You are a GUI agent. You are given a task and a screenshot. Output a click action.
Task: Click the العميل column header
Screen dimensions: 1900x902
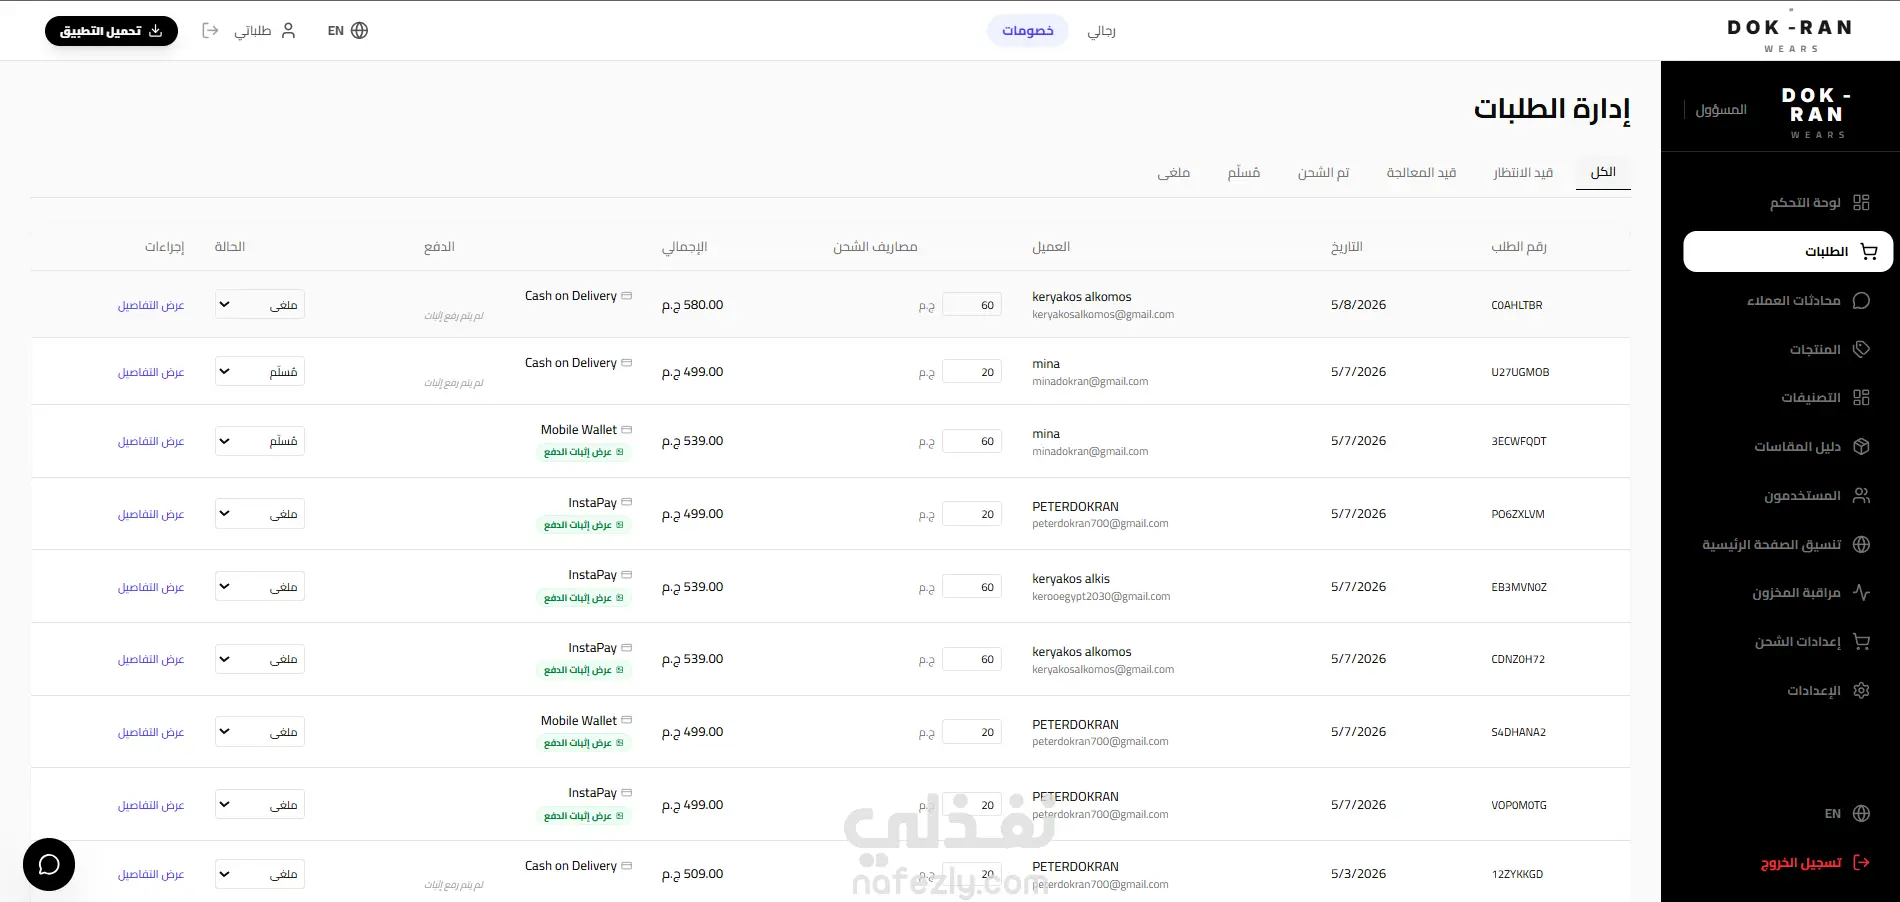point(1051,247)
